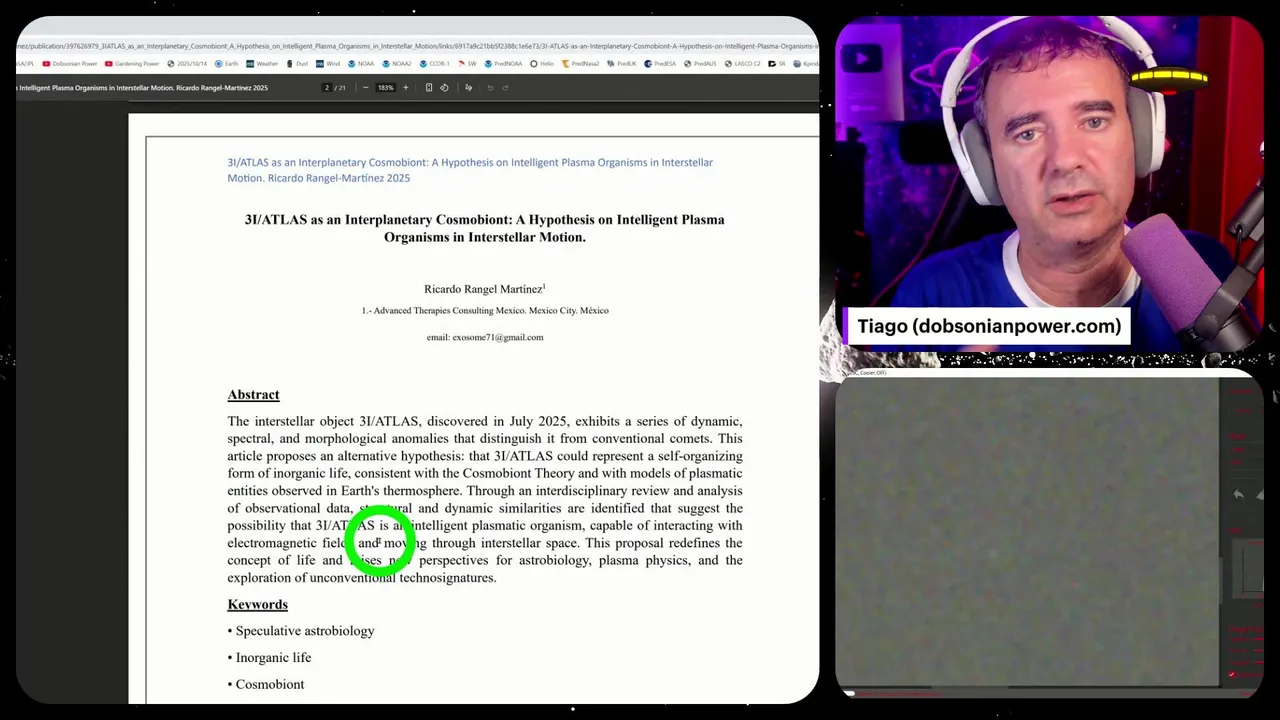Open the Weather bookmark

coord(262,64)
